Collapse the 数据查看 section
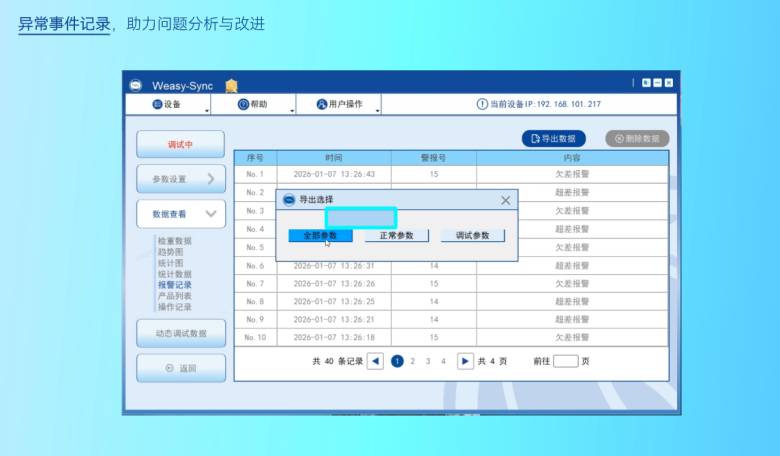Viewport: 780px width, 456px height. (180, 214)
